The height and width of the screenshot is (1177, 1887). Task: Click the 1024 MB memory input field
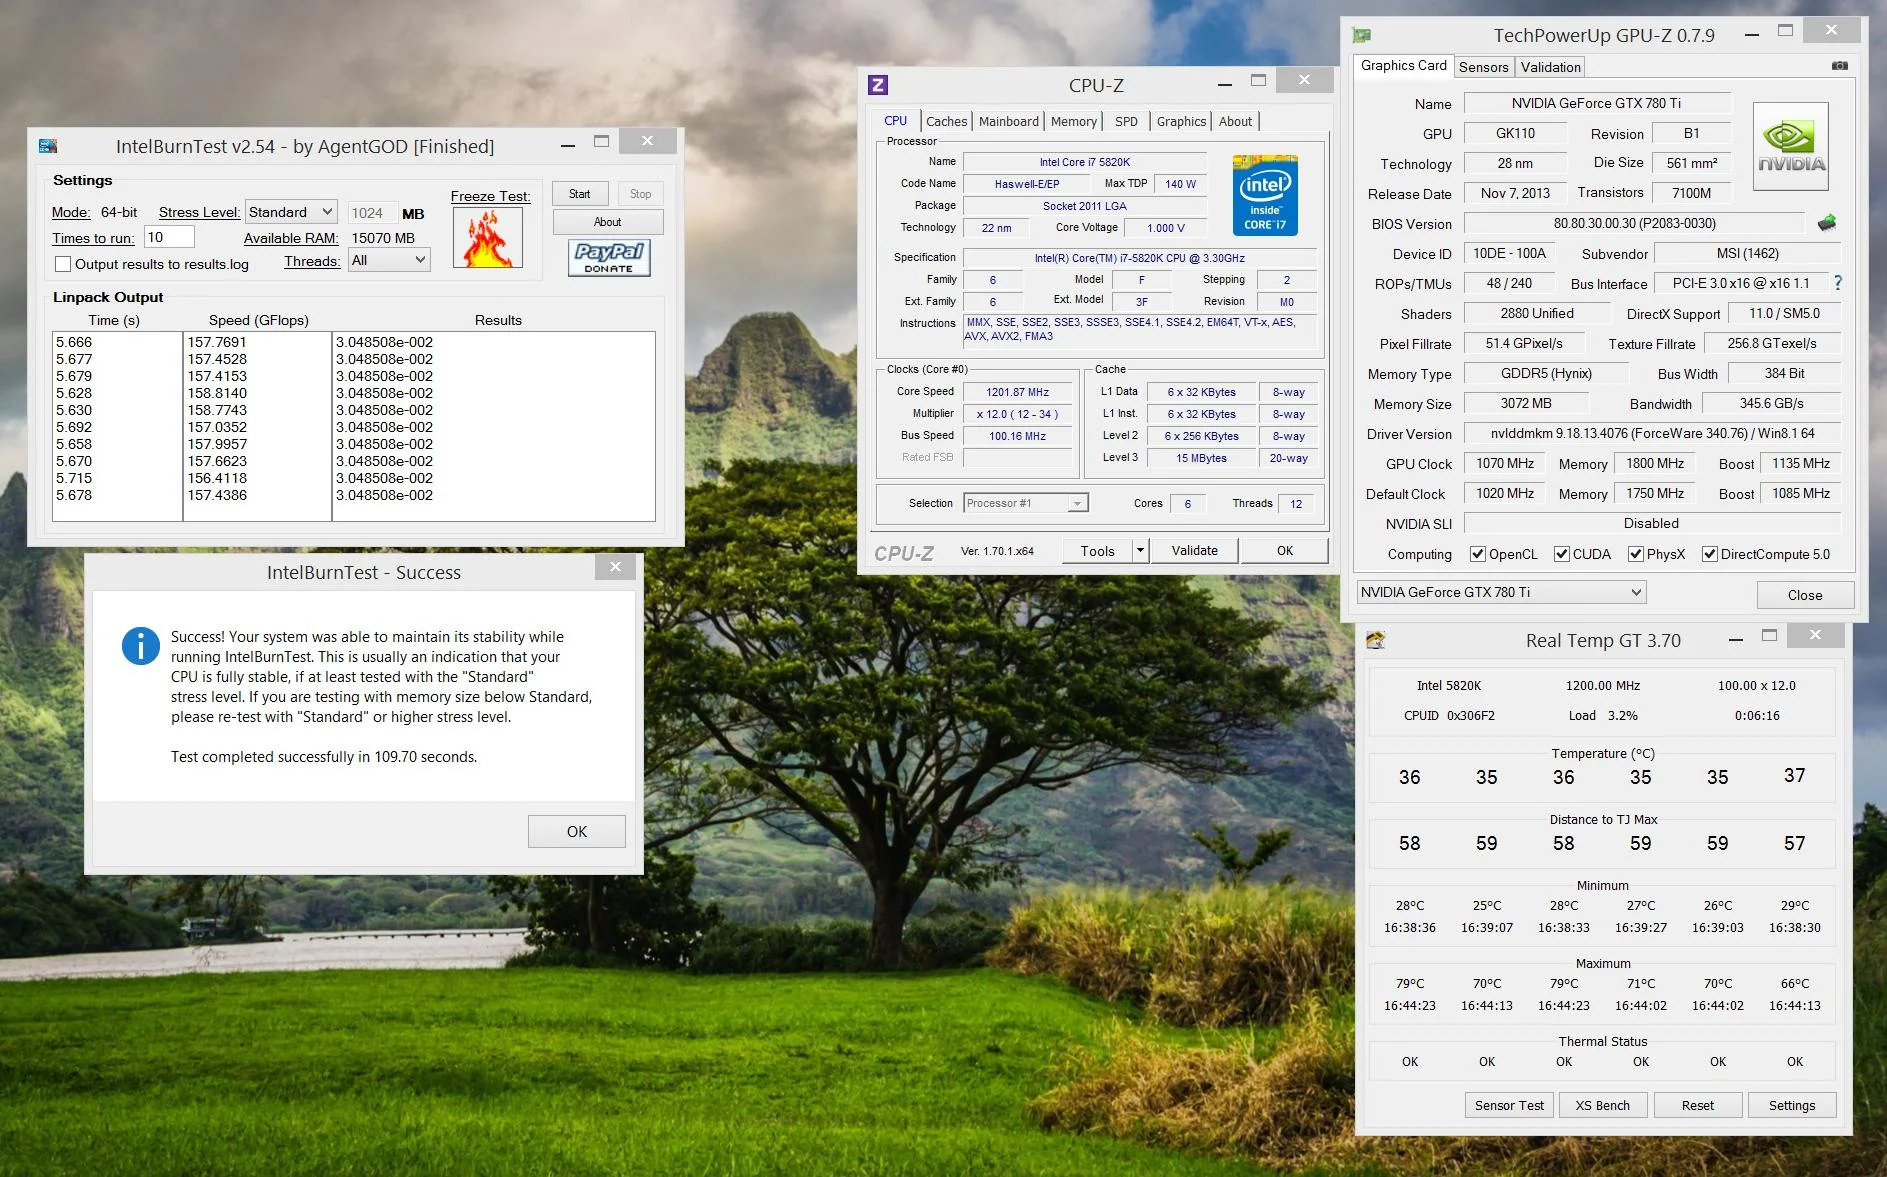pos(371,213)
